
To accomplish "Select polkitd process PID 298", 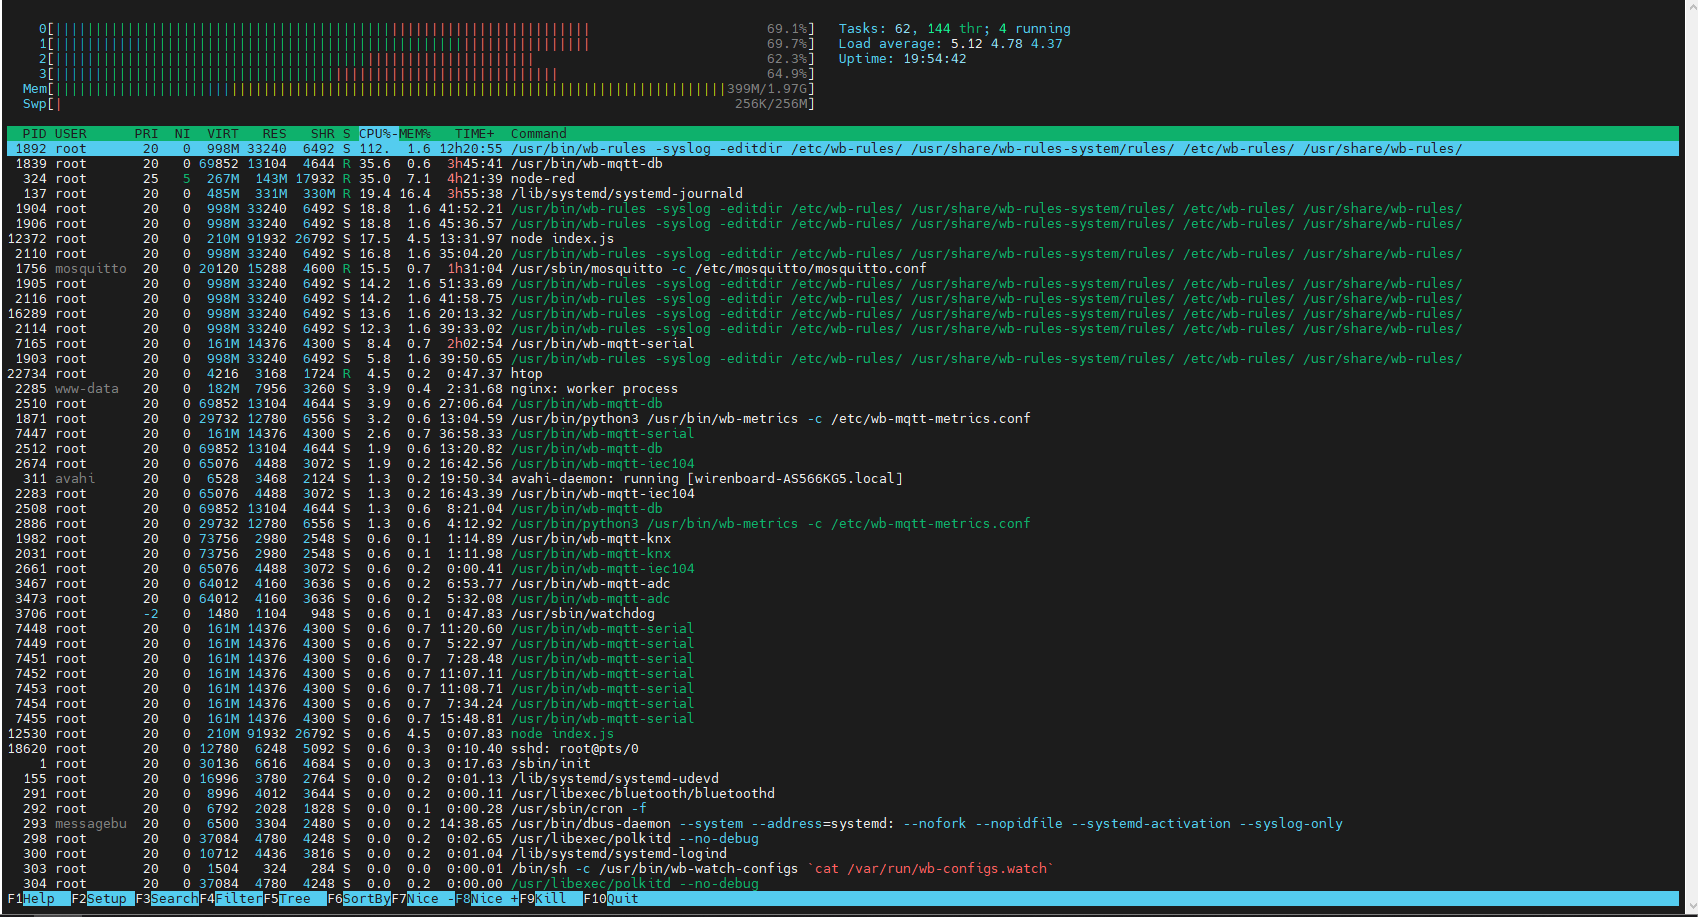I will tap(843, 839).
